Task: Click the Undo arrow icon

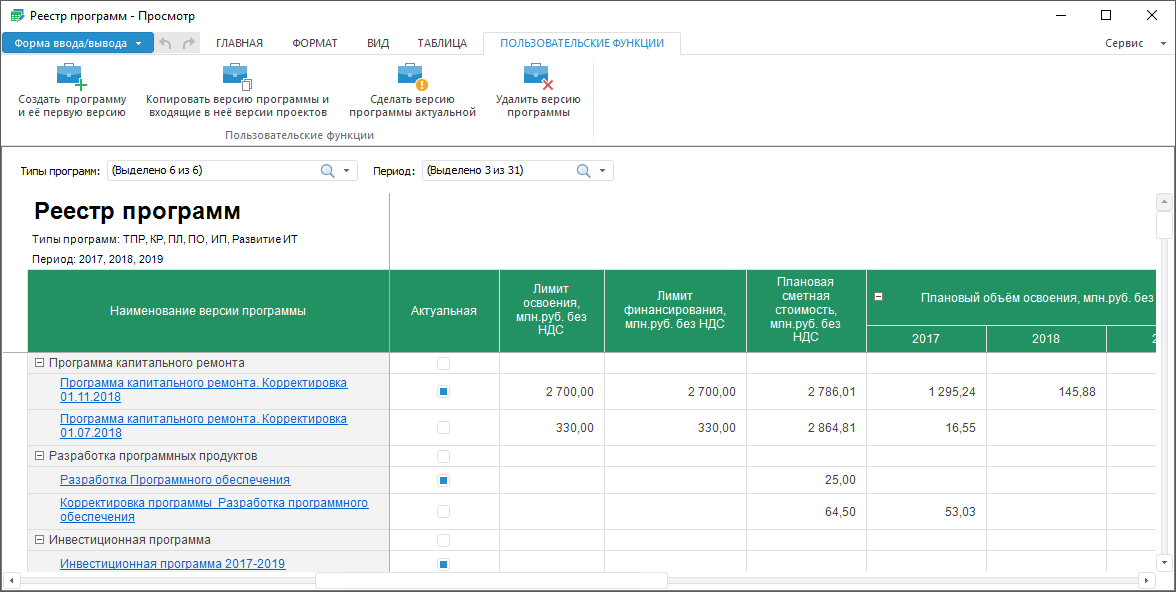Action: click(x=166, y=43)
